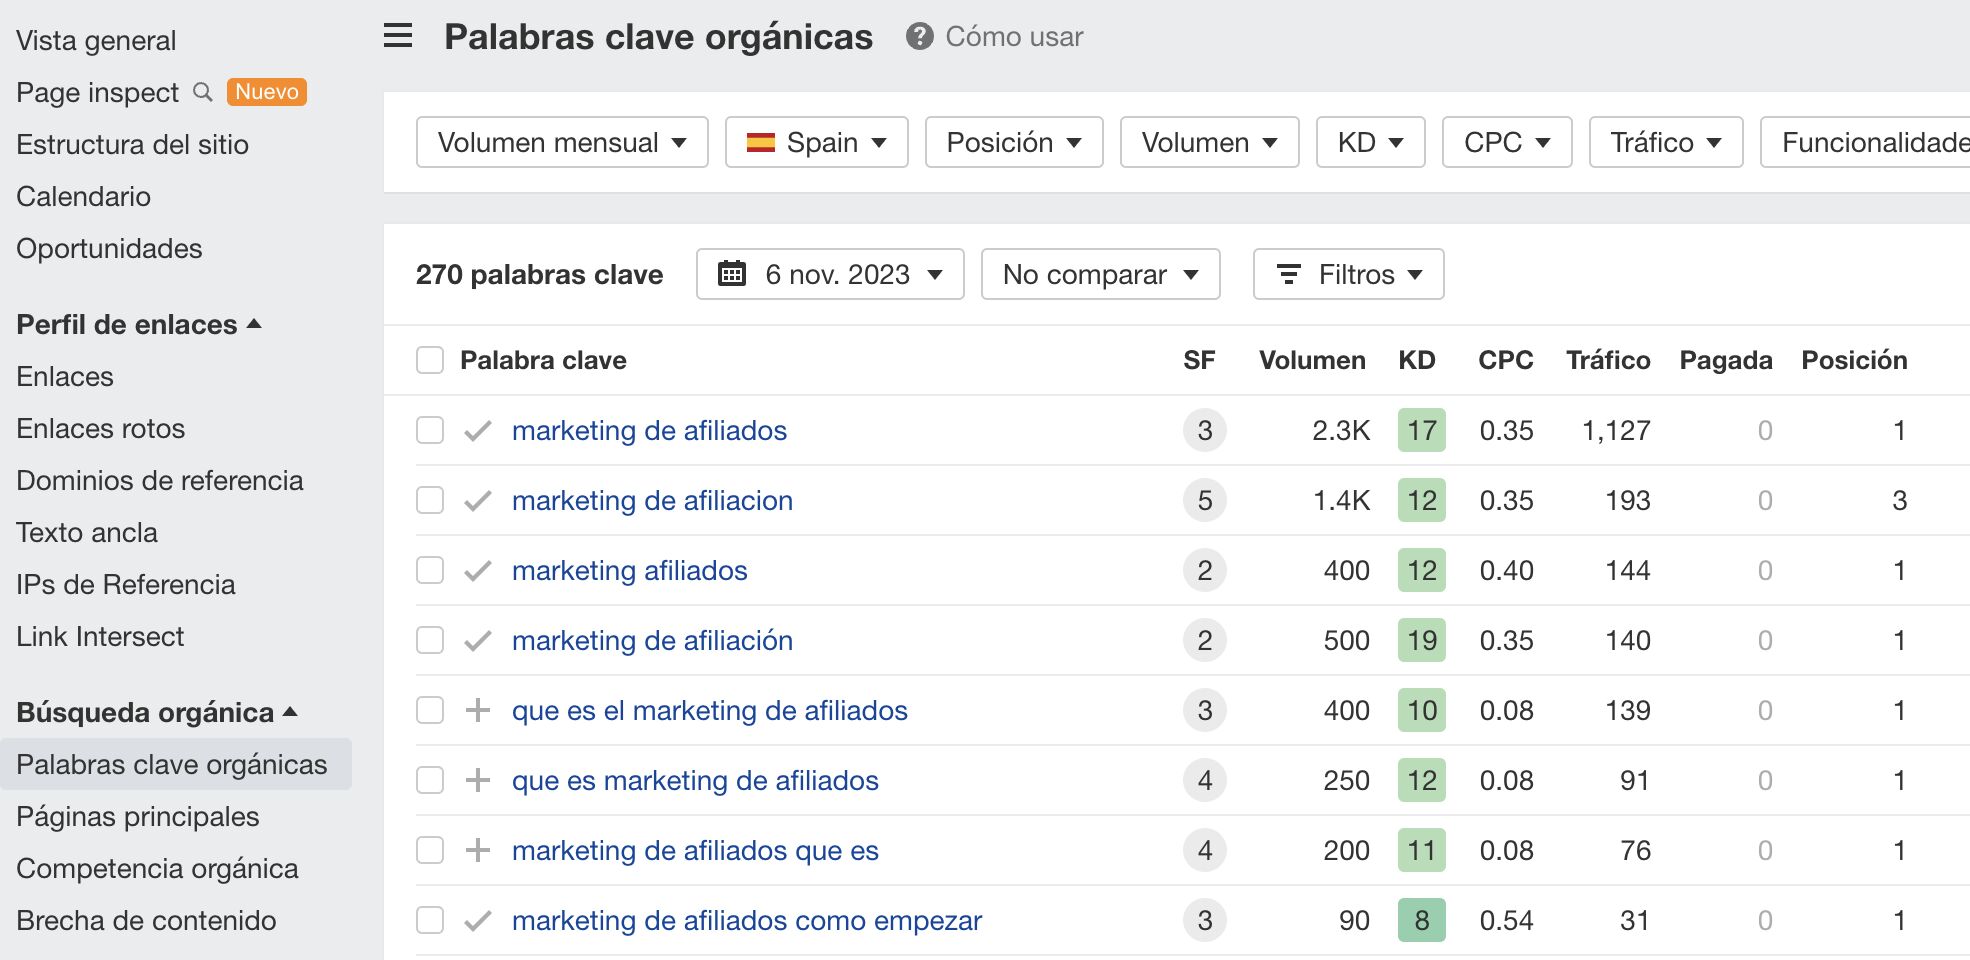
Task: Click the checkmark icon beside marketing de afiliados
Action: pos(478,430)
